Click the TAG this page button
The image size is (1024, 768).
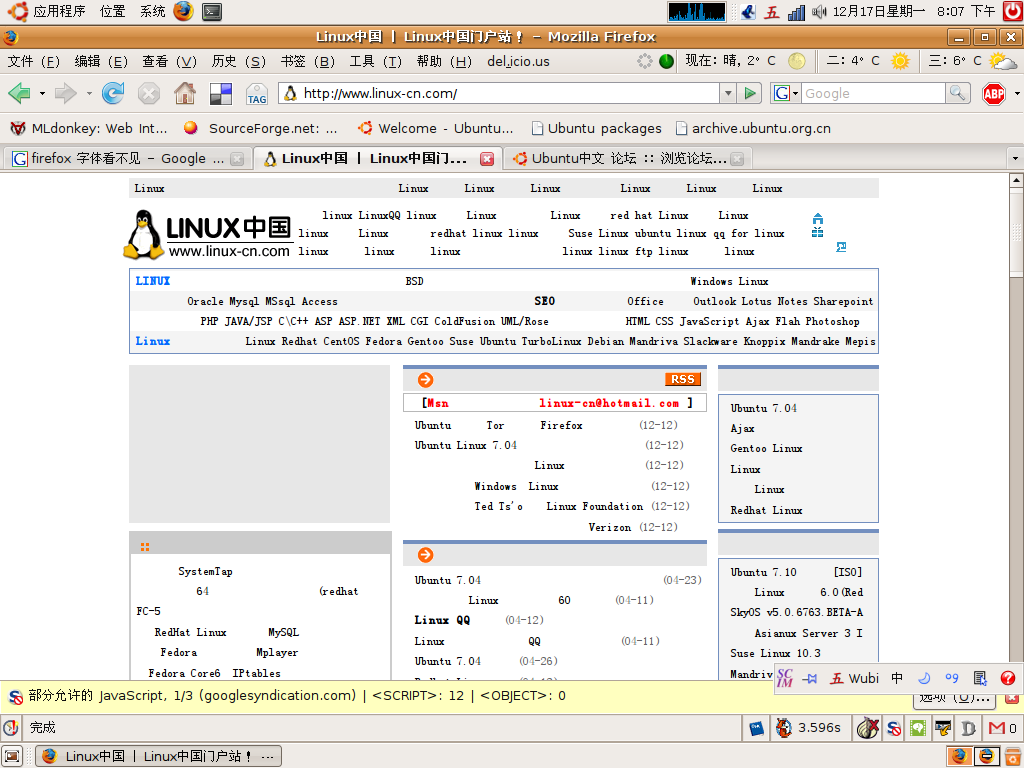tap(257, 94)
